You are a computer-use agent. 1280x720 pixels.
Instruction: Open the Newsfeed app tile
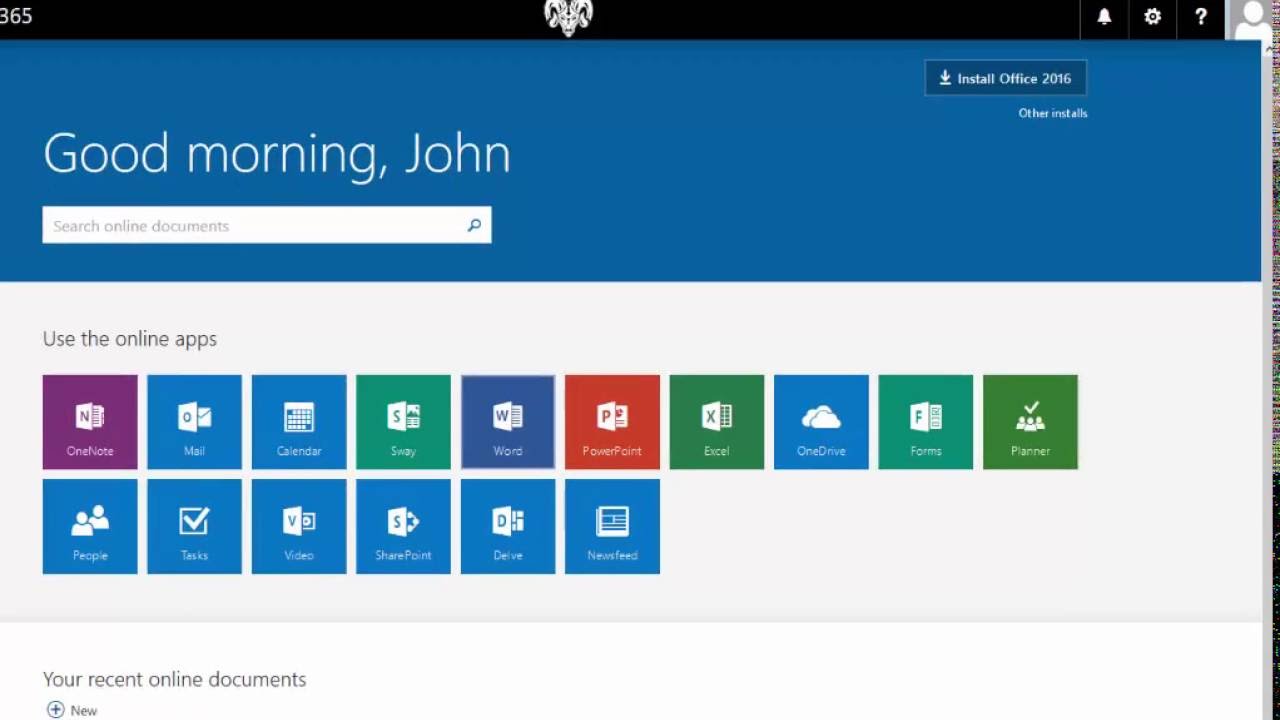(x=612, y=526)
